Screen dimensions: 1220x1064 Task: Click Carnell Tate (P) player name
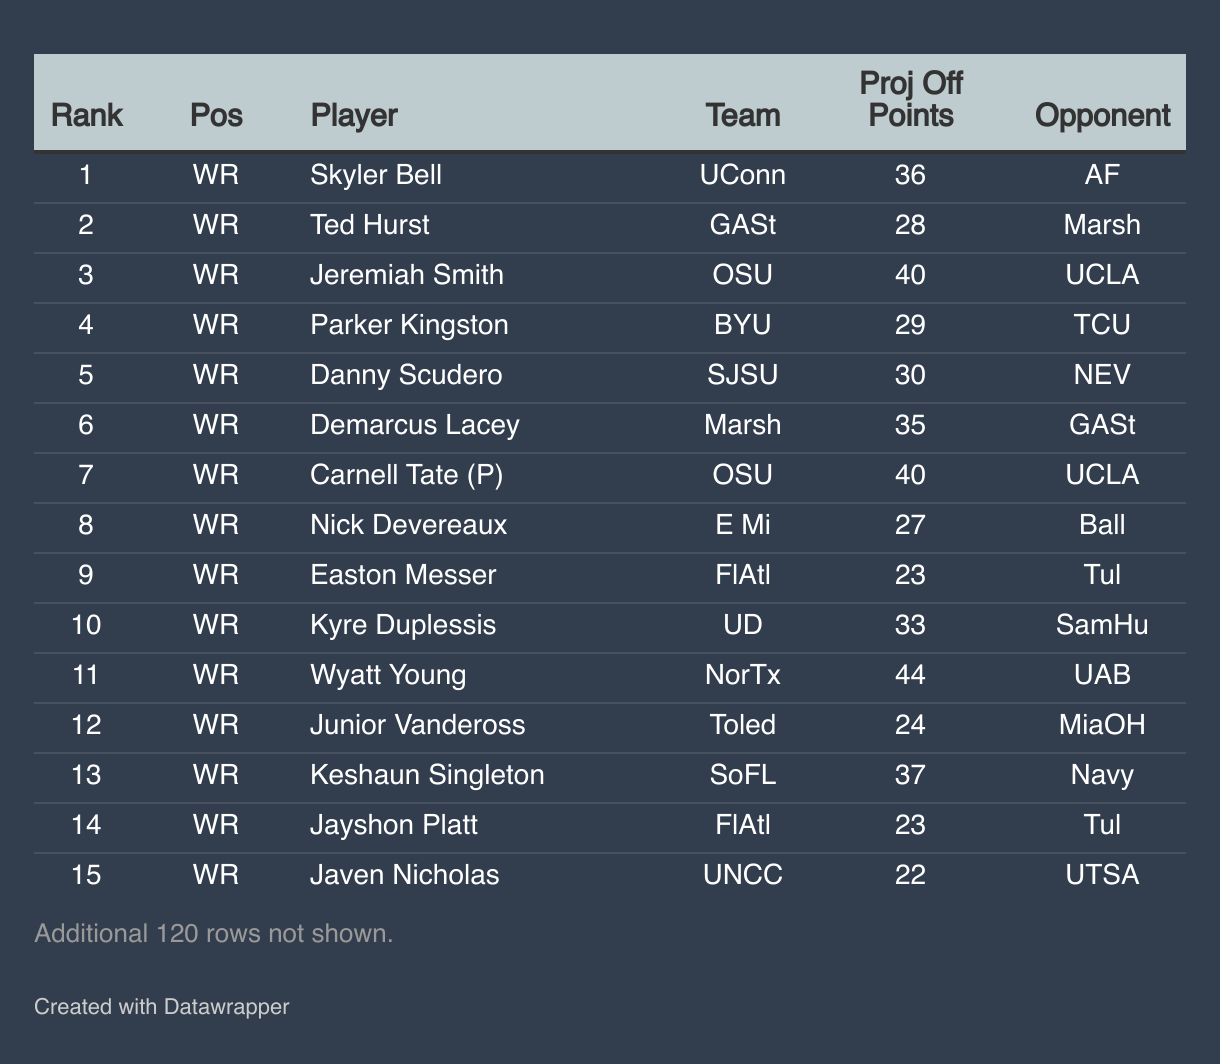tap(406, 475)
